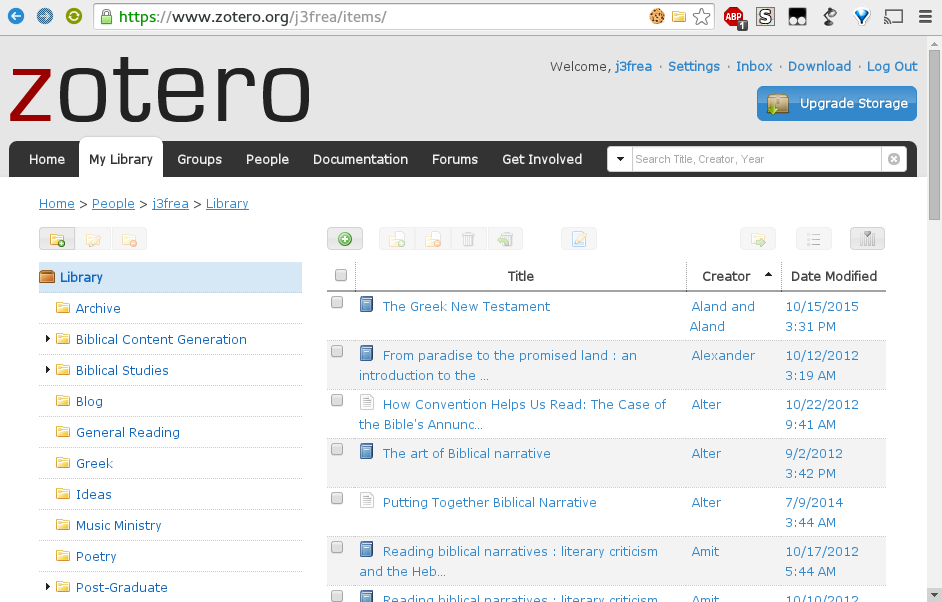The width and height of the screenshot is (942, 602).
Task: Click the add to collection icon
Action: click(397, 239)
